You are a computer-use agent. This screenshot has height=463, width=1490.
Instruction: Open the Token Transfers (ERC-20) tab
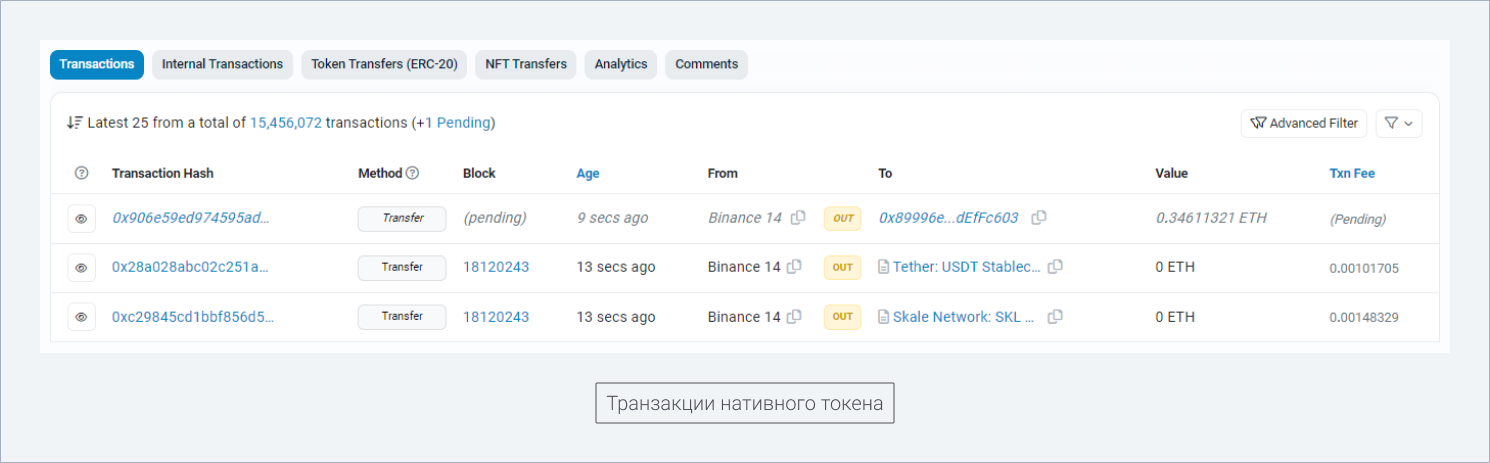(384, 64)
